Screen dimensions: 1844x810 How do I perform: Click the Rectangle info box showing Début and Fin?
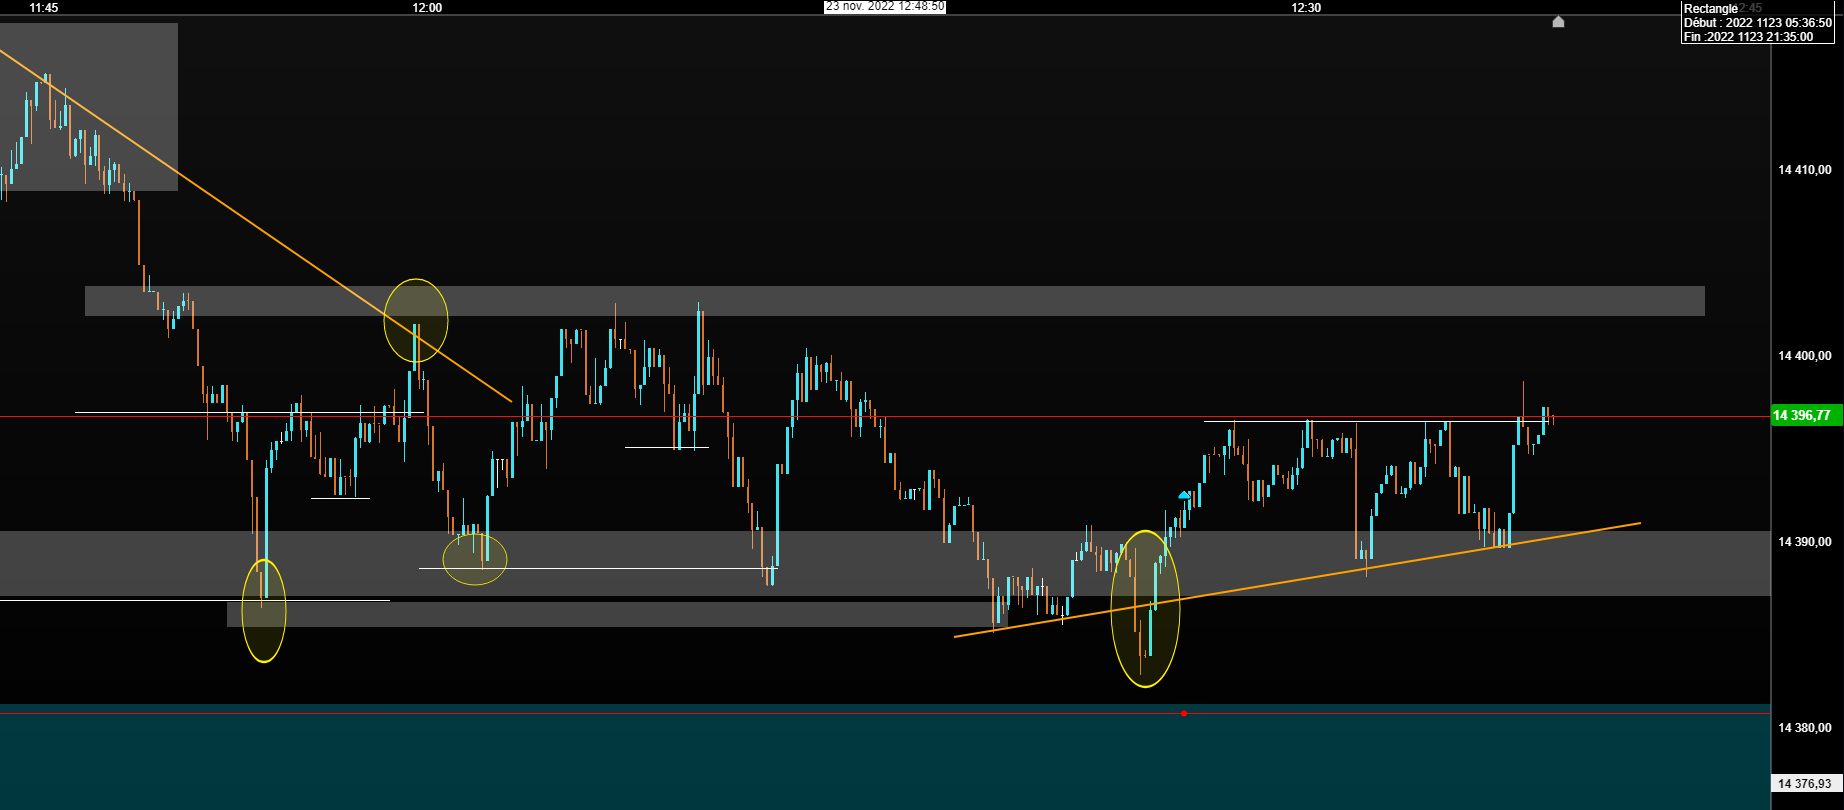click(1758, 22)
